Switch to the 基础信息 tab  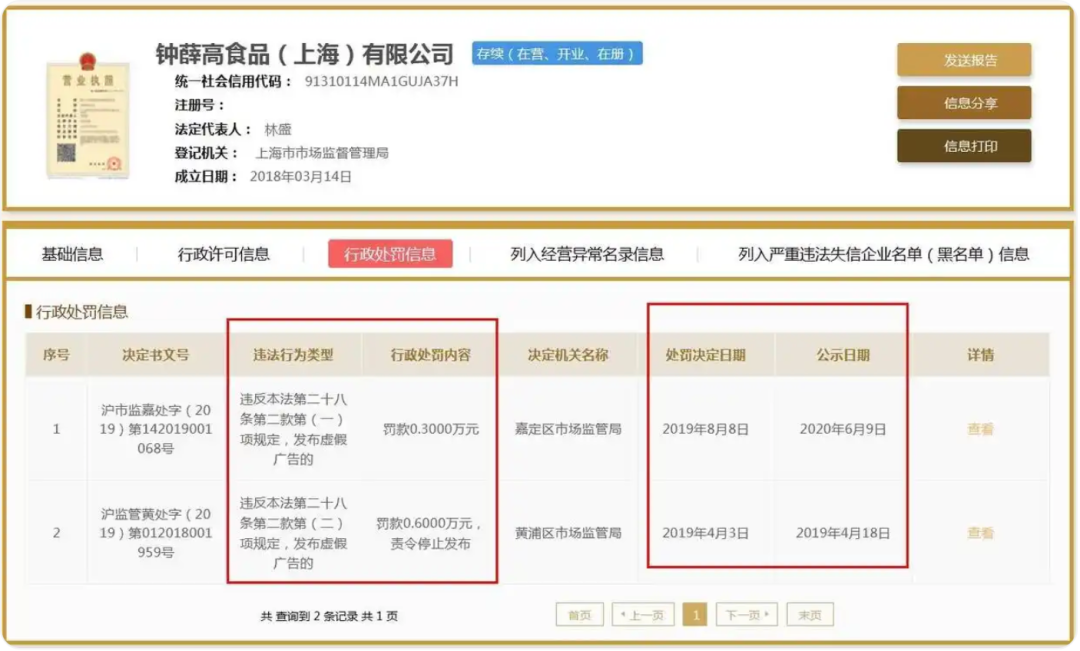coord(72,254)
